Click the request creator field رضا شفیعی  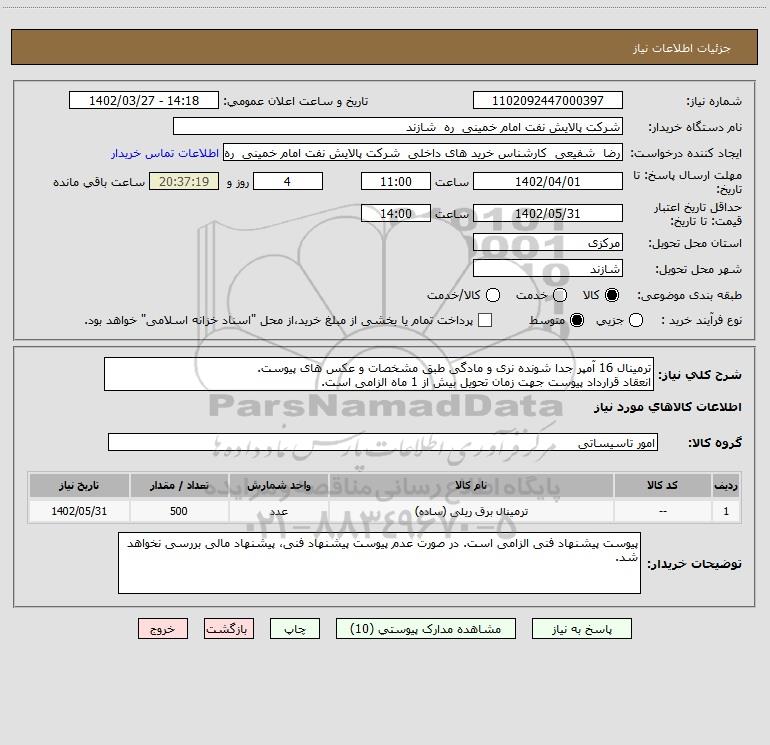(423, 153)
